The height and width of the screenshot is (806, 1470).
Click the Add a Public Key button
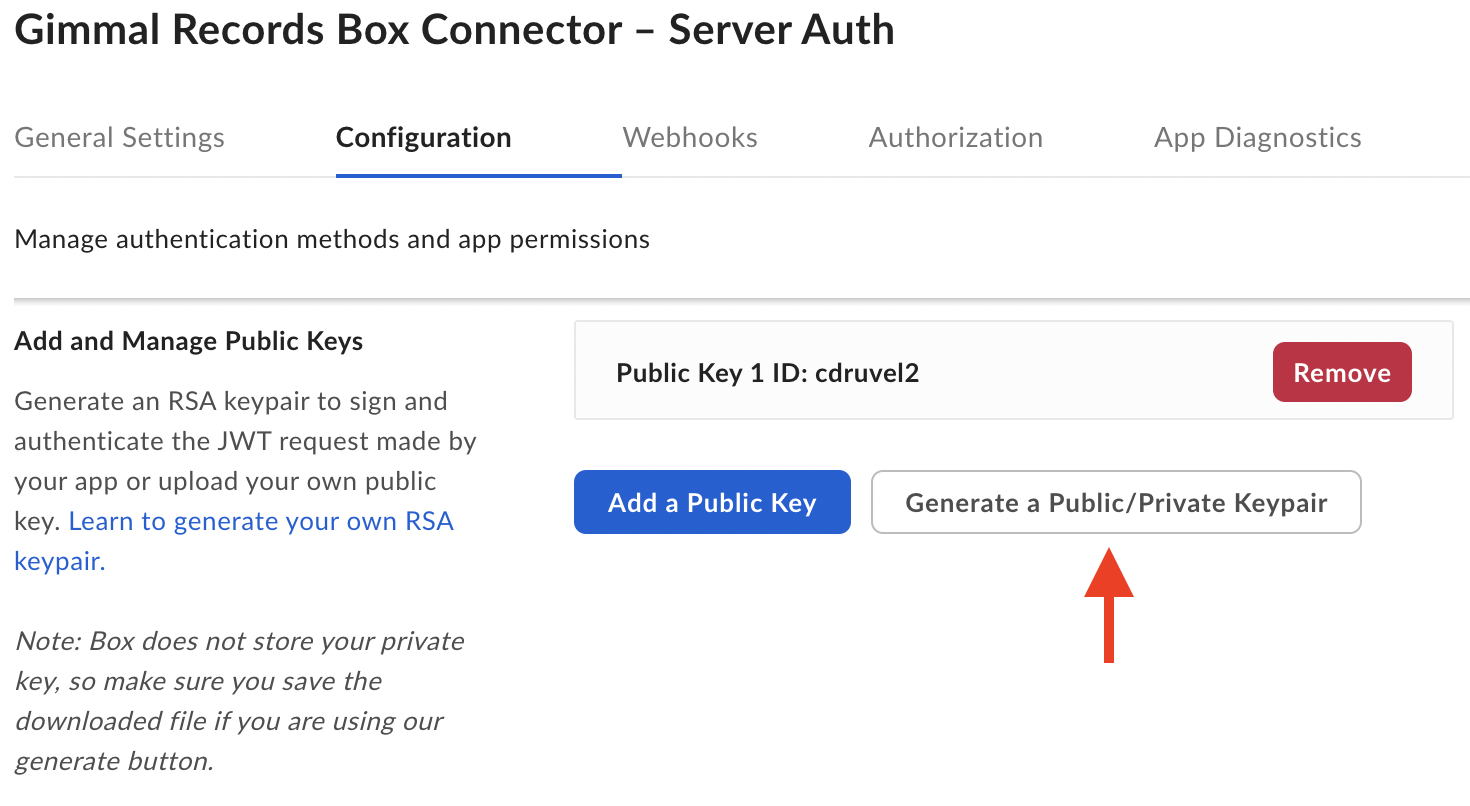712,502
